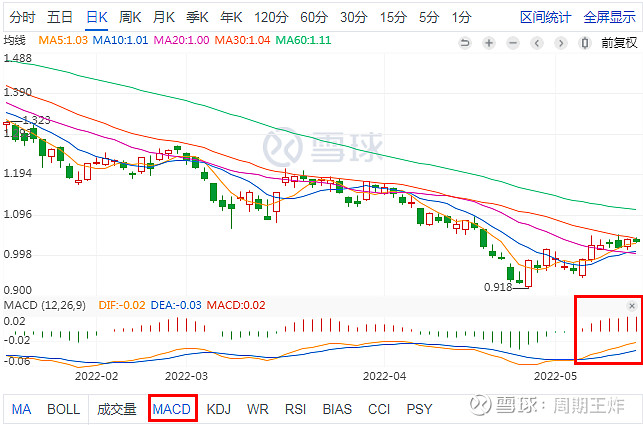Select MA overlay indicator

pyautogui.click(x=21, y=409)
